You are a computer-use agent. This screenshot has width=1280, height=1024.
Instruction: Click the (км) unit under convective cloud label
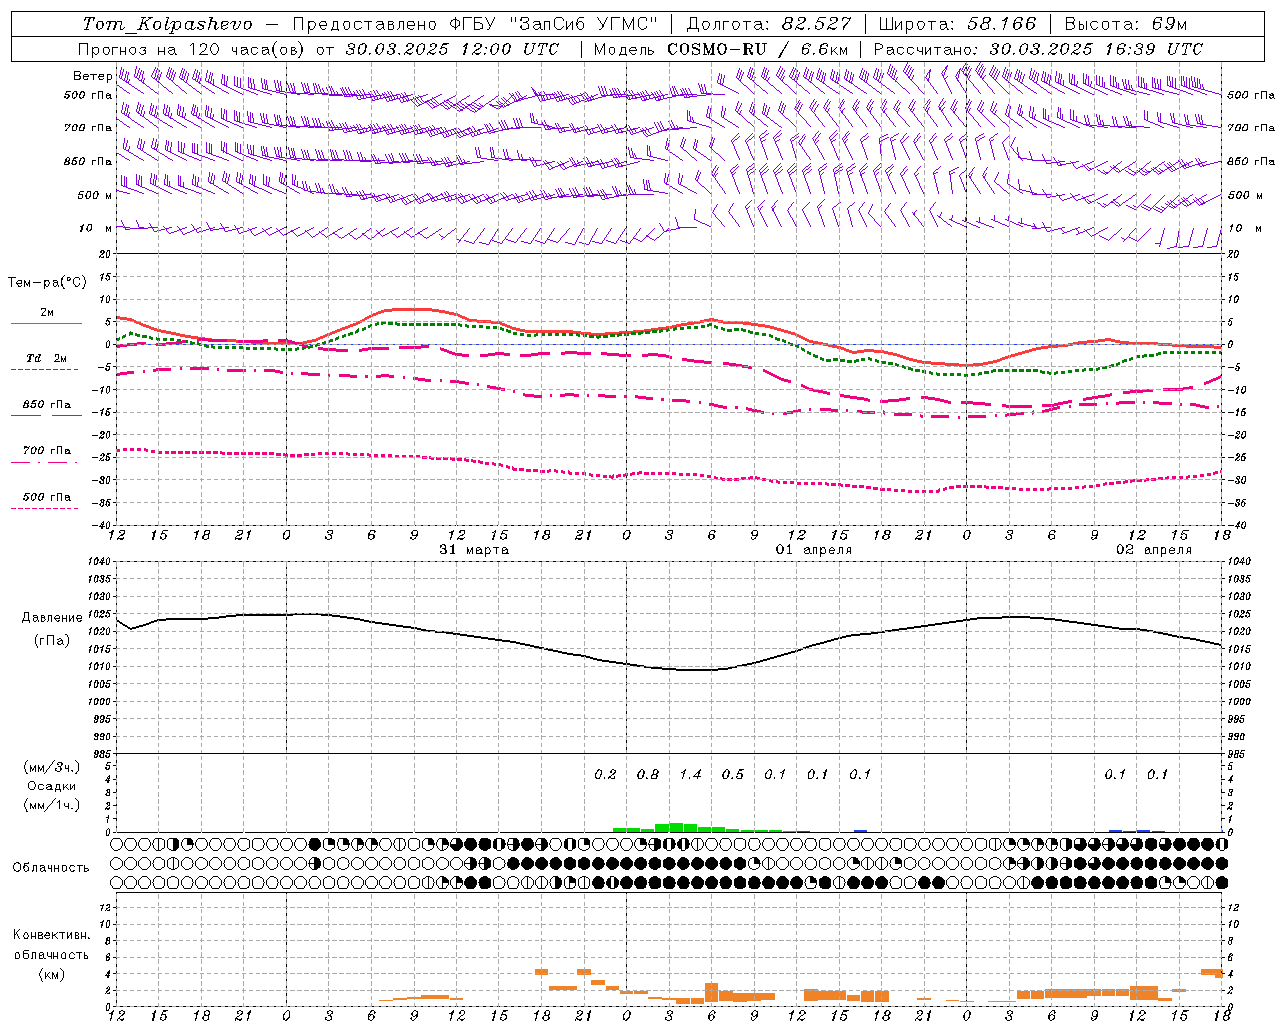(51, 974)
